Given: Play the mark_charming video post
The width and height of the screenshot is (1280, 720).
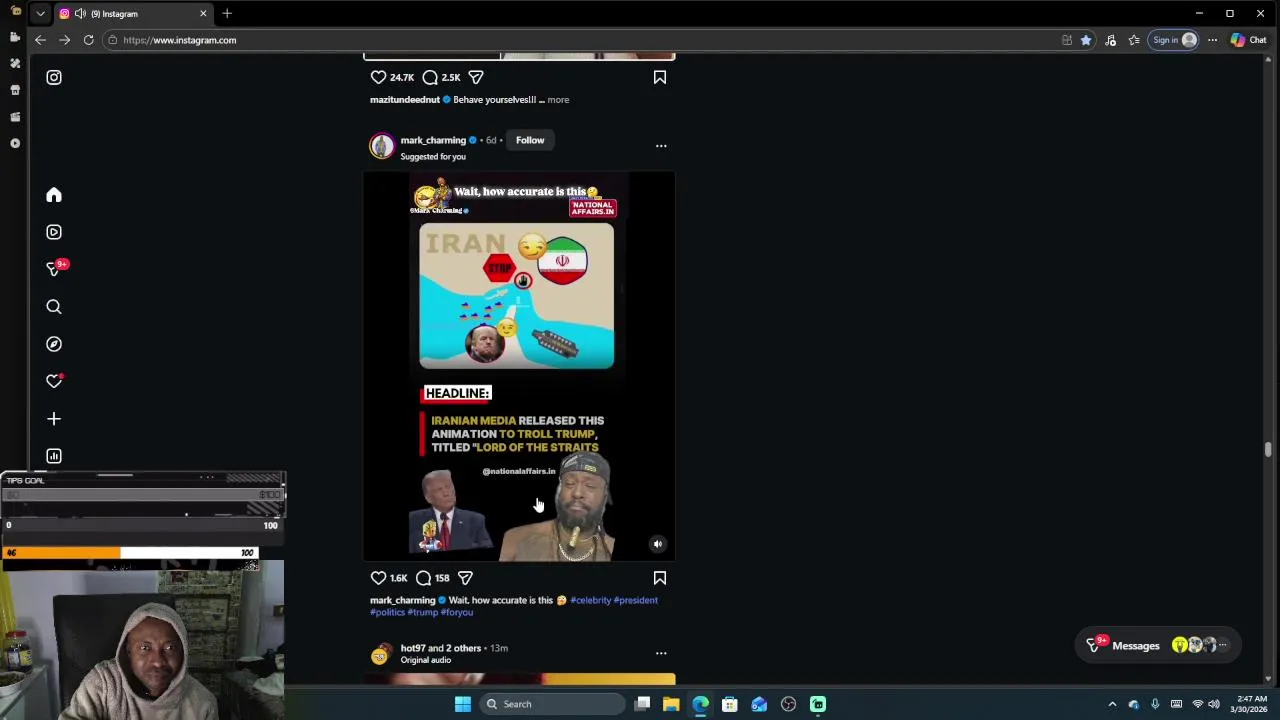Looking at the screenshot, I should pyautogui.click(x=518, y=366).
